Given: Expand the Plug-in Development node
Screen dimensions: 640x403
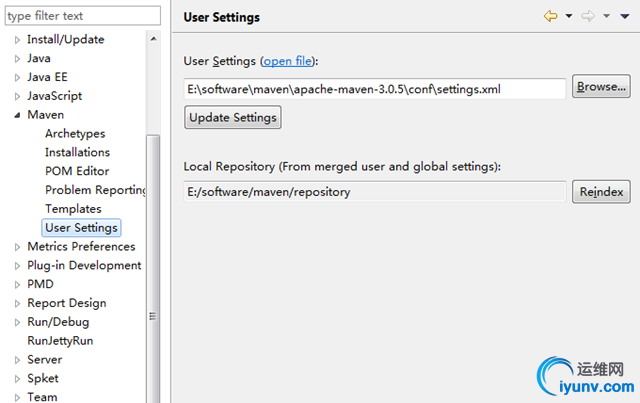Looking at the screenshot, I should coord(17,266).
